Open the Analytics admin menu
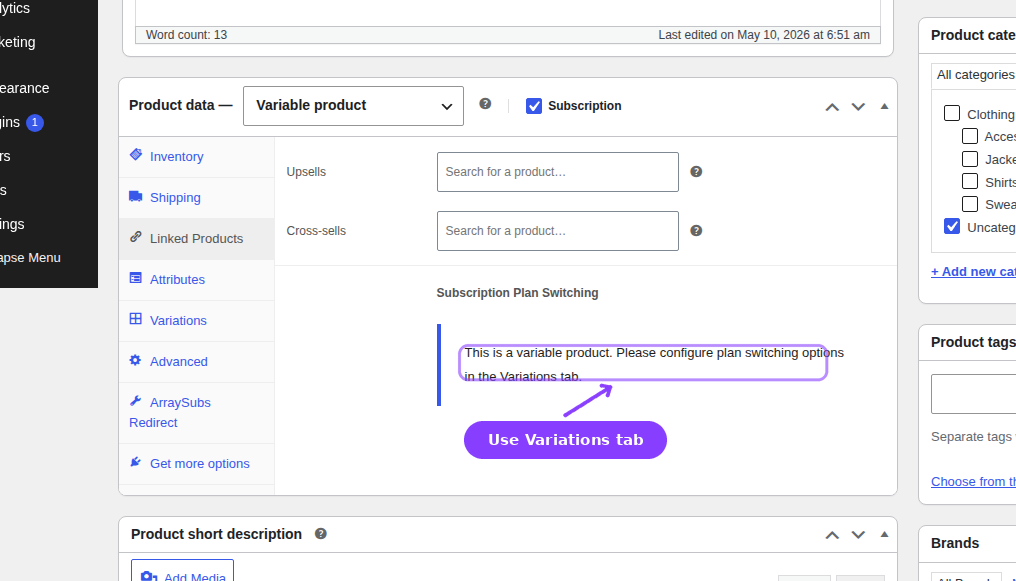 pyautogui.click(x=15, y=8)
